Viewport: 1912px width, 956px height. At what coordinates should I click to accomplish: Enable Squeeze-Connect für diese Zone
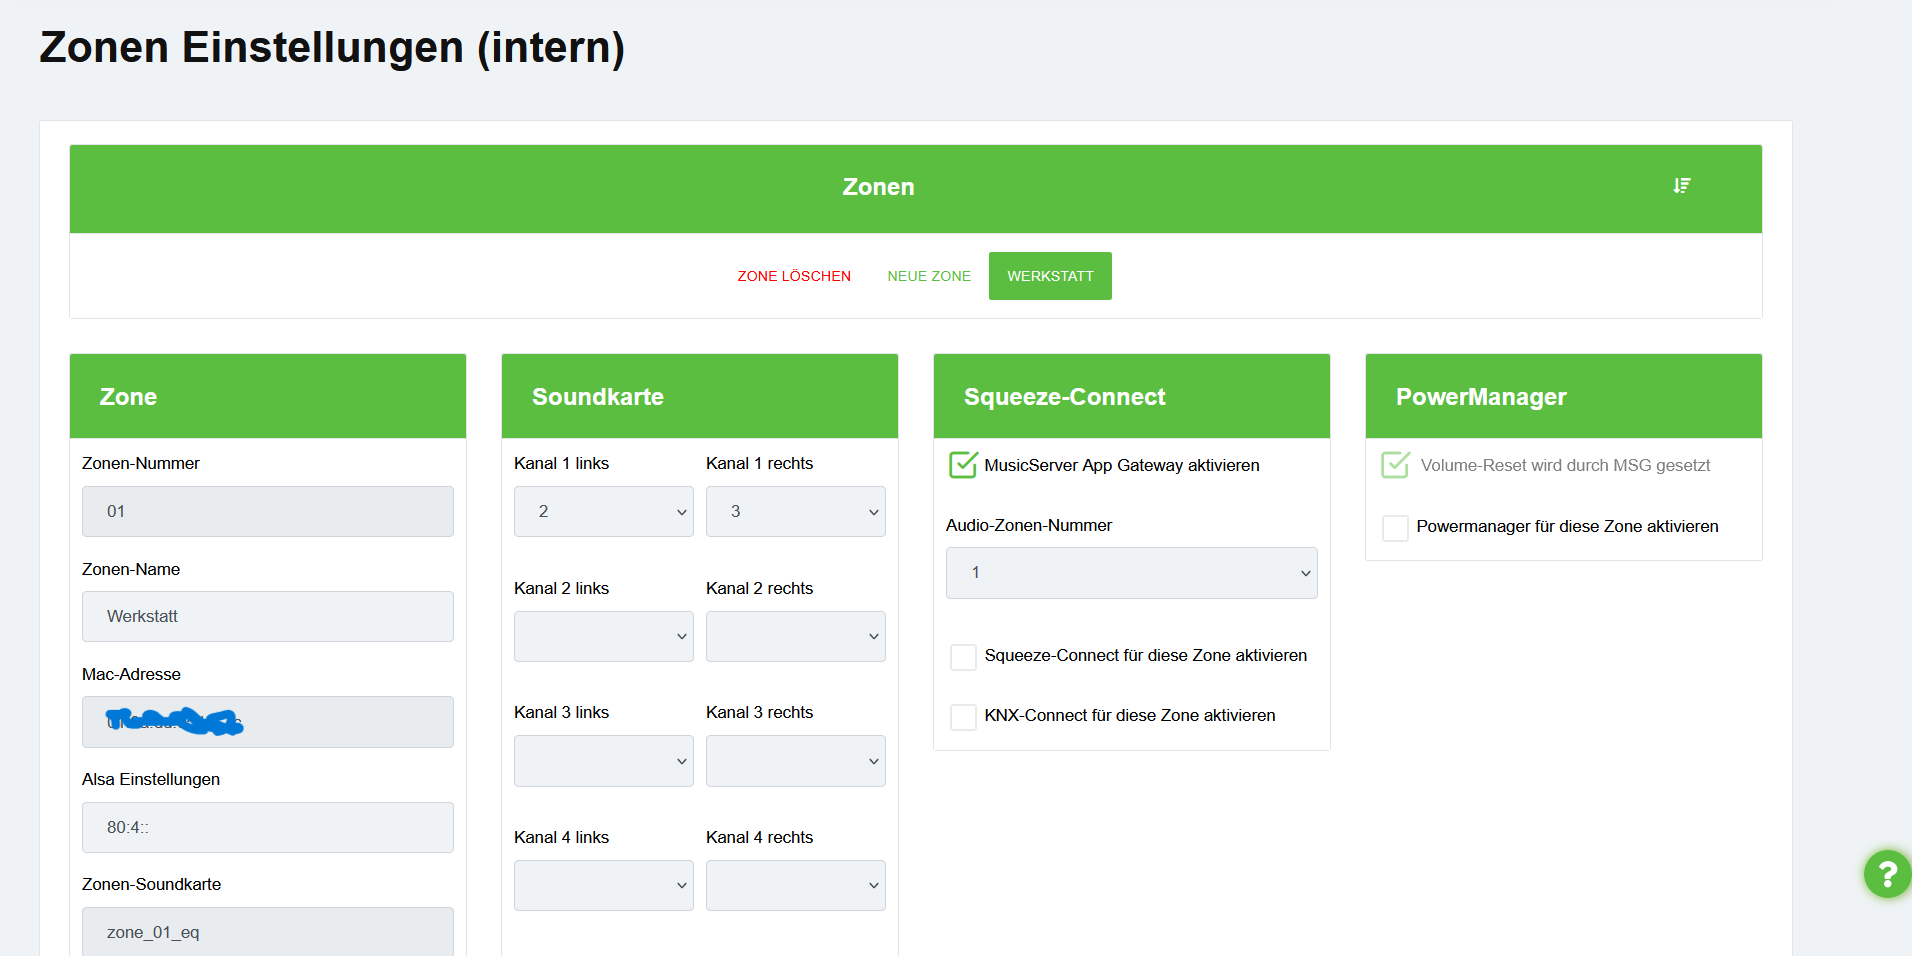(963, 657)
